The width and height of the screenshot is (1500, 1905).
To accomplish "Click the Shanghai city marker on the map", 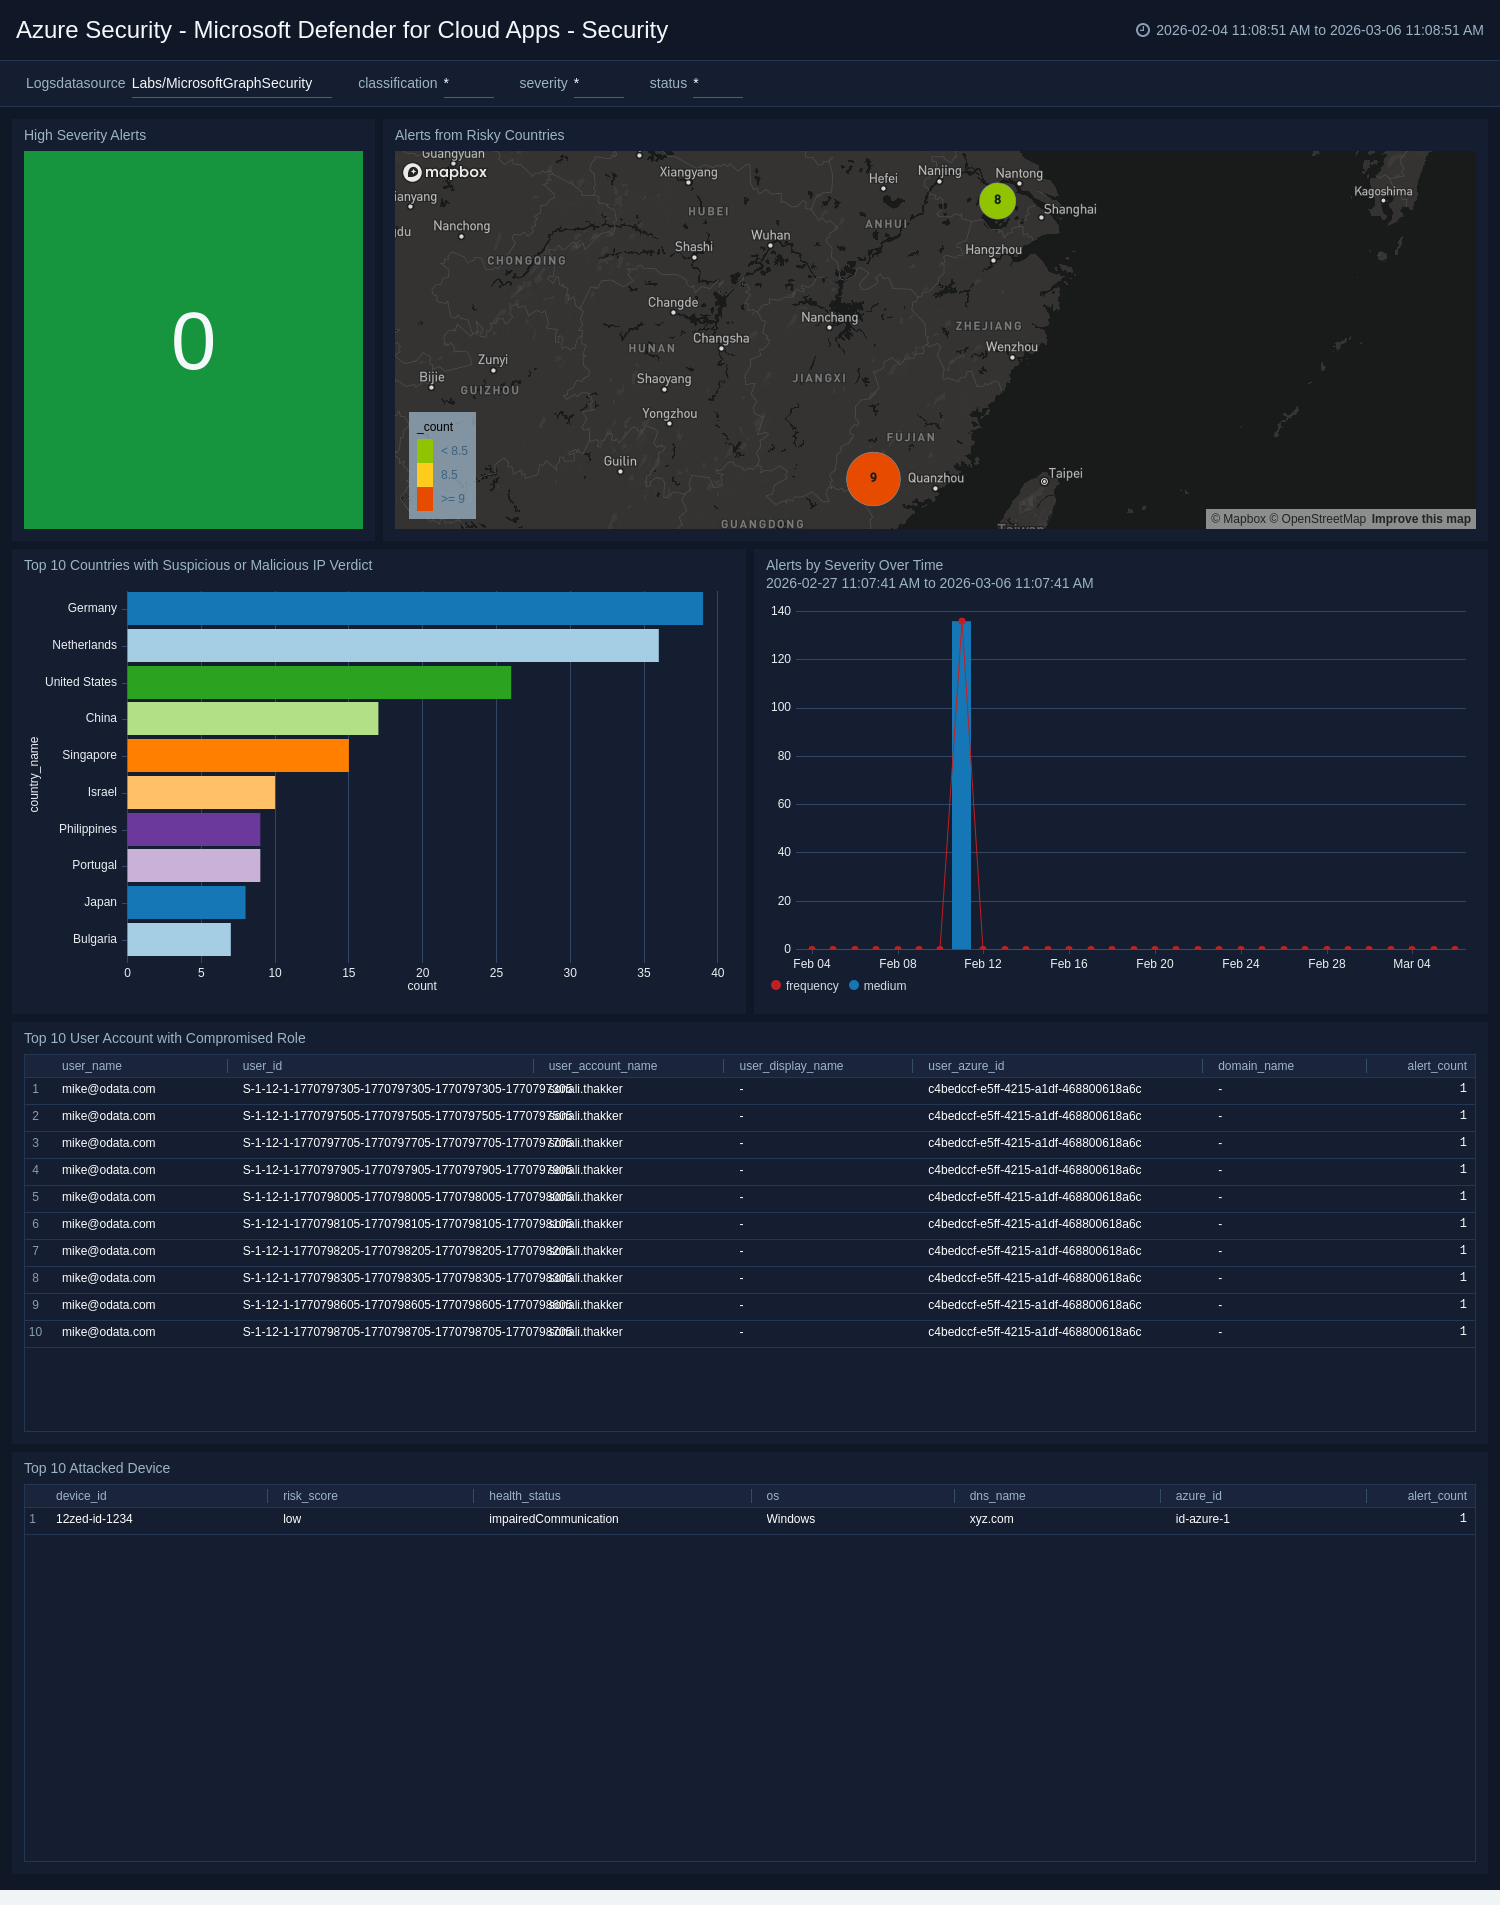I will [1041, 217].
